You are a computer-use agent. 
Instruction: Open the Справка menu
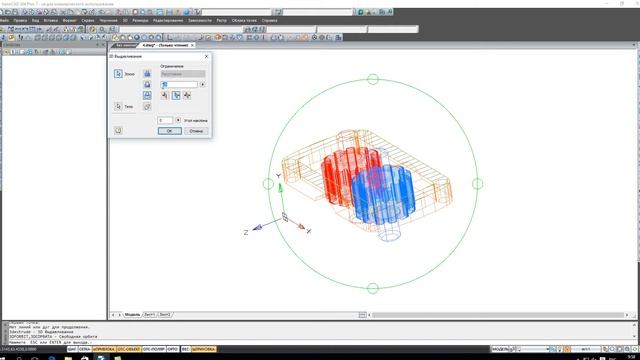point(269,20)
